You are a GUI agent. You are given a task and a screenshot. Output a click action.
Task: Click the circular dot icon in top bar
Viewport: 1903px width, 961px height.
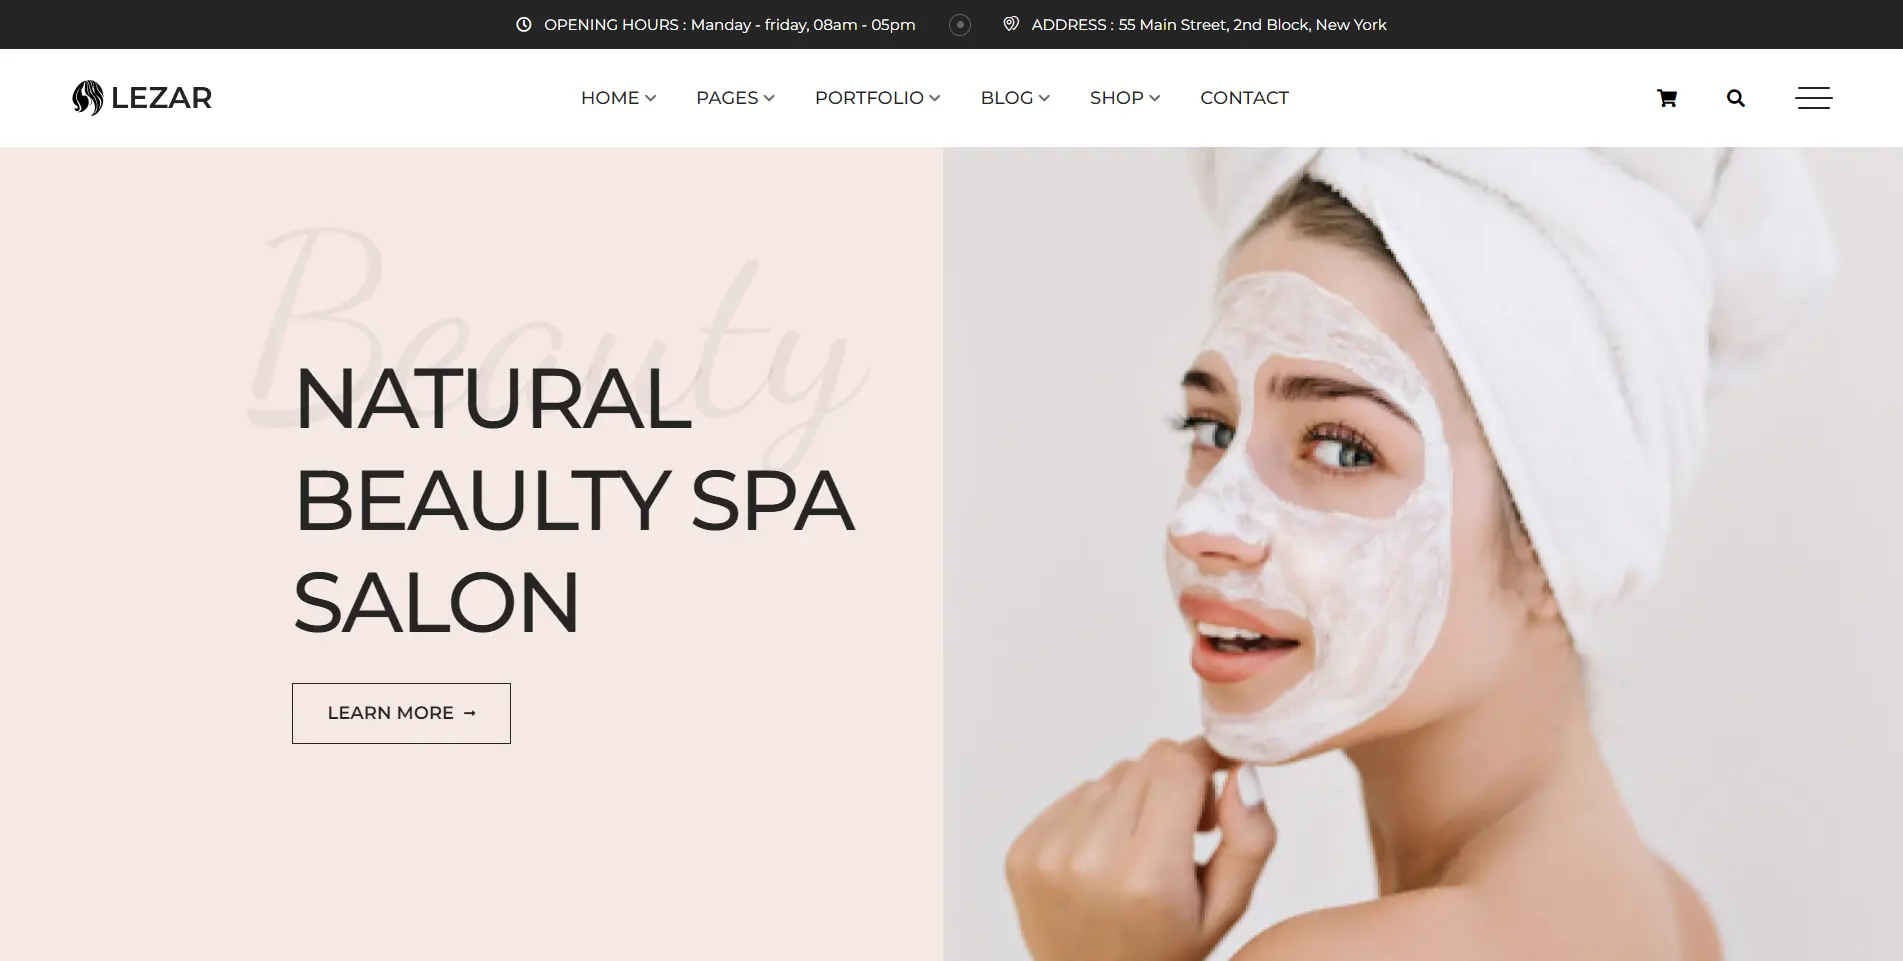click(x=959, y=25)
